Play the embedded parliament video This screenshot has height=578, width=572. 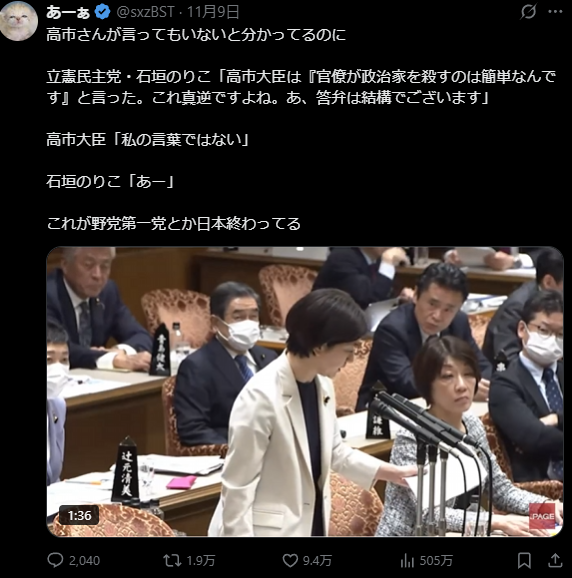305,391
